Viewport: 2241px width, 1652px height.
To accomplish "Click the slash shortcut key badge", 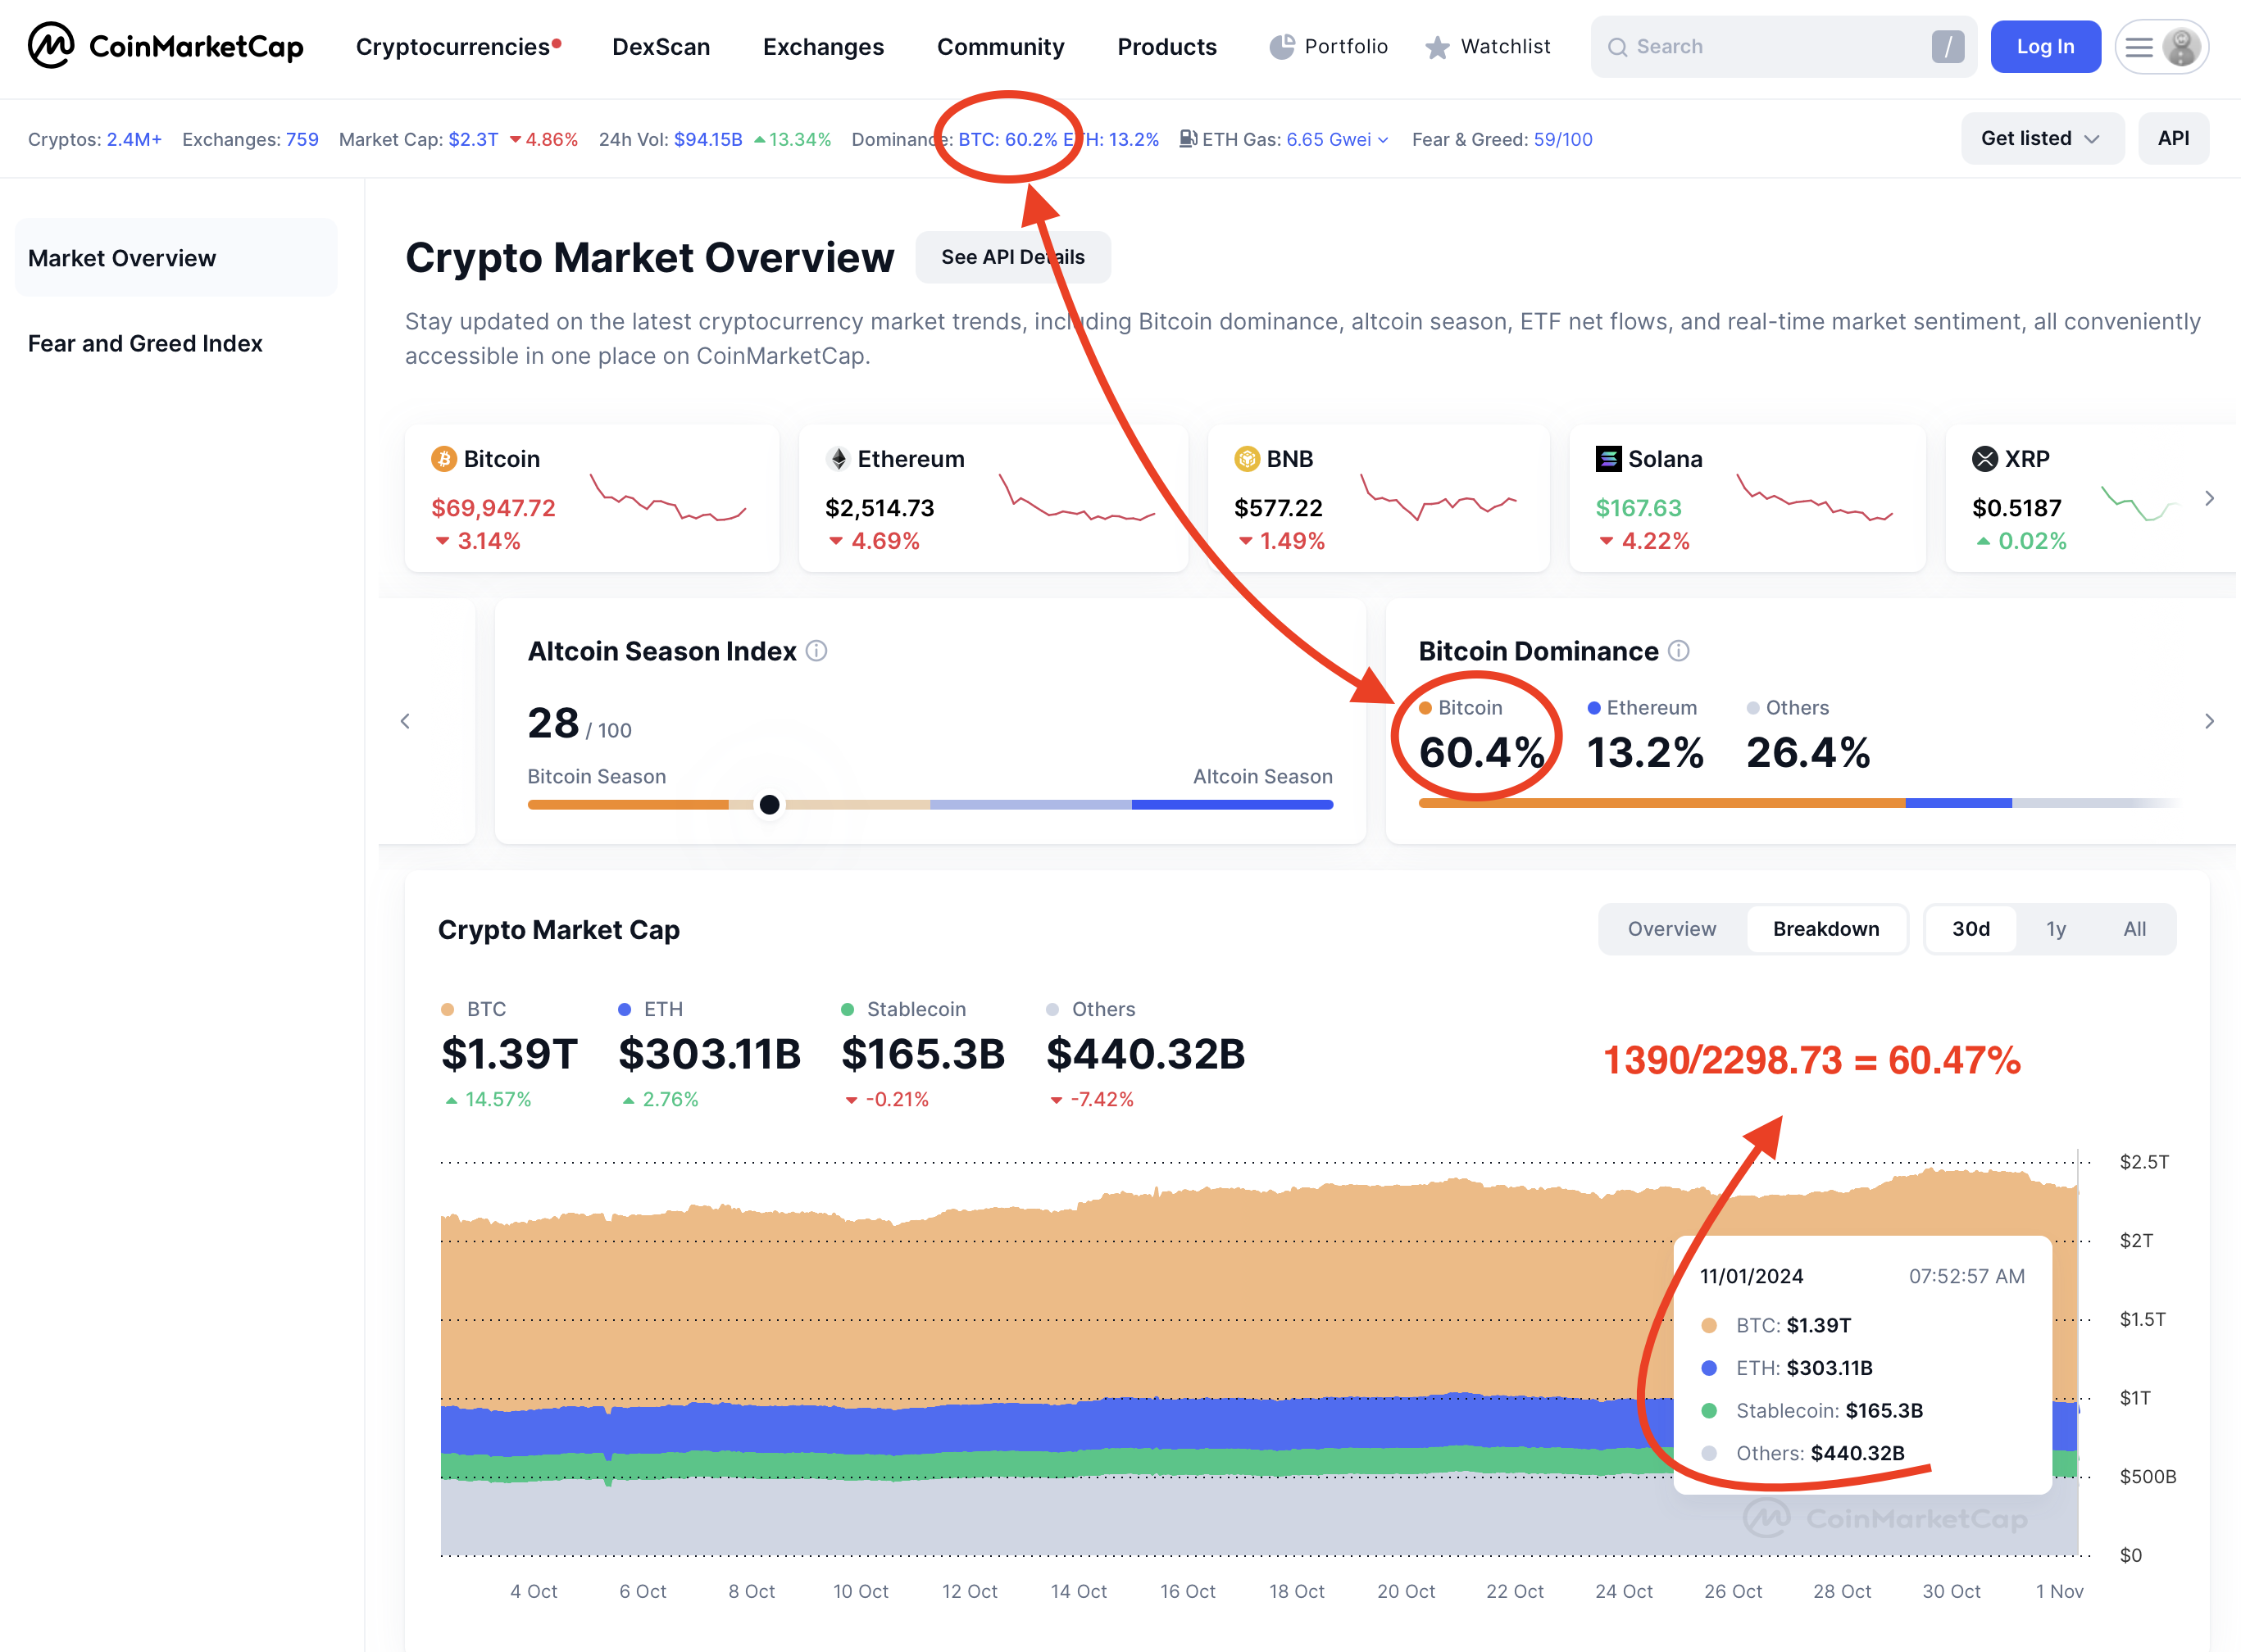I will 1947,46.
